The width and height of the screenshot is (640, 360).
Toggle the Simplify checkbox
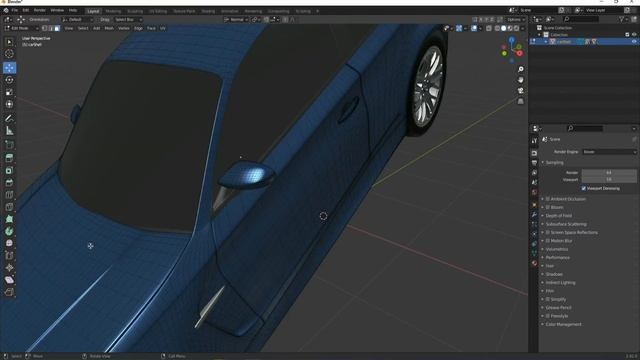pos(548,299)
